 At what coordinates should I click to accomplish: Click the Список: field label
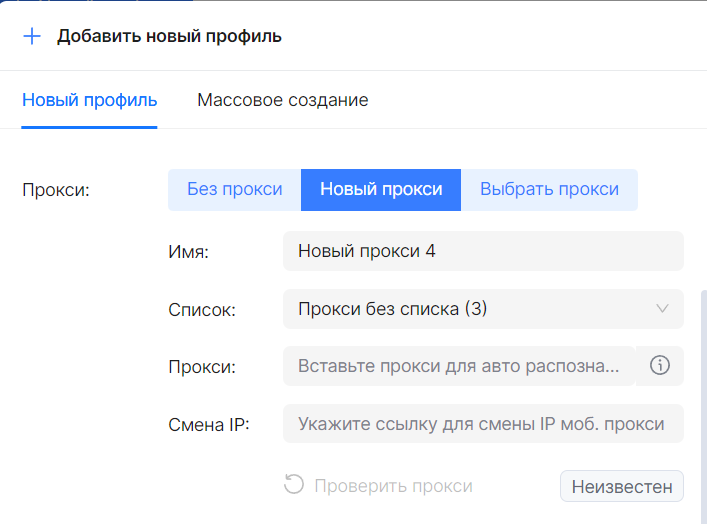[202, 310]
